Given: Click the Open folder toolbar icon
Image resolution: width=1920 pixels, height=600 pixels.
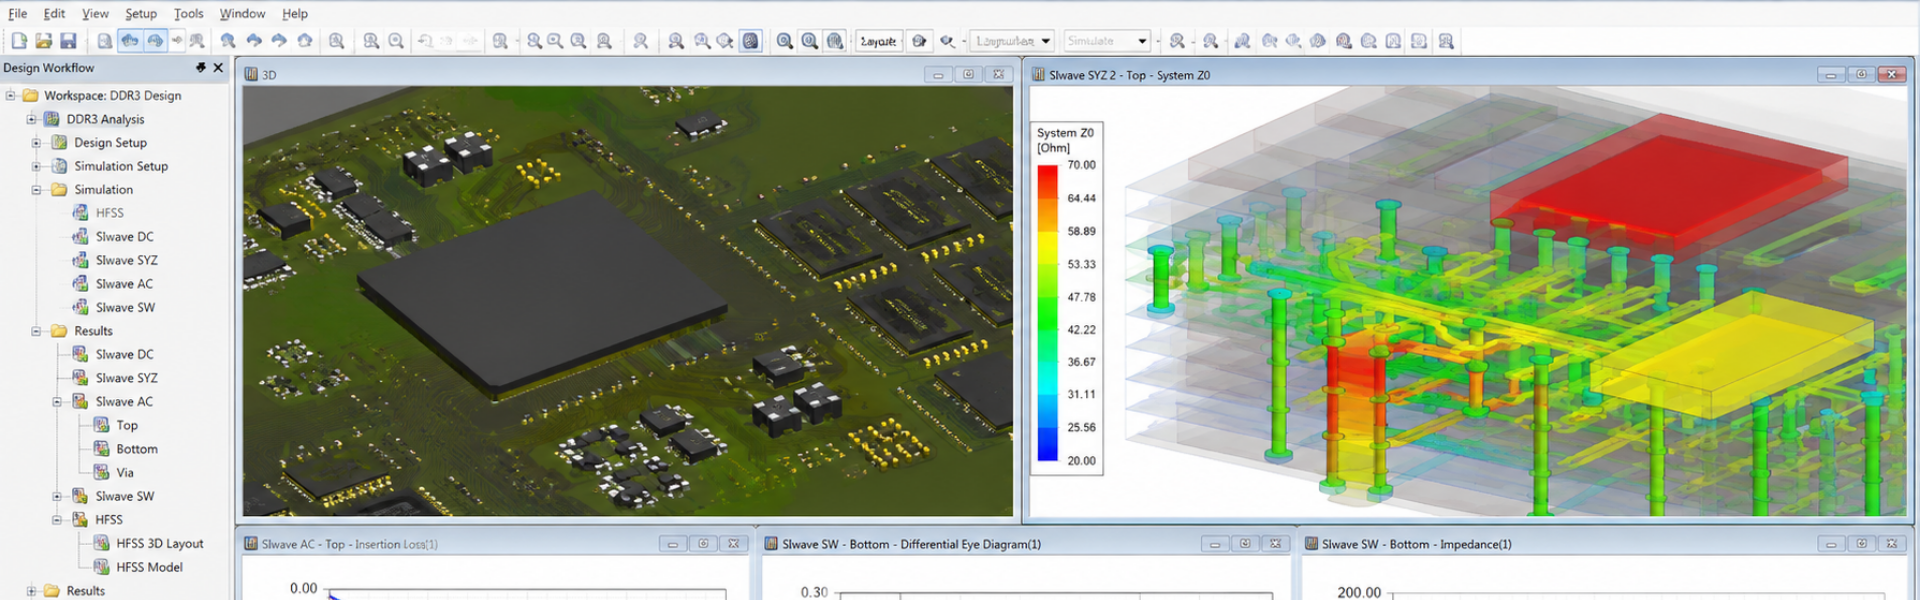Looking at the screenshot, I should [x=43, y=41].
